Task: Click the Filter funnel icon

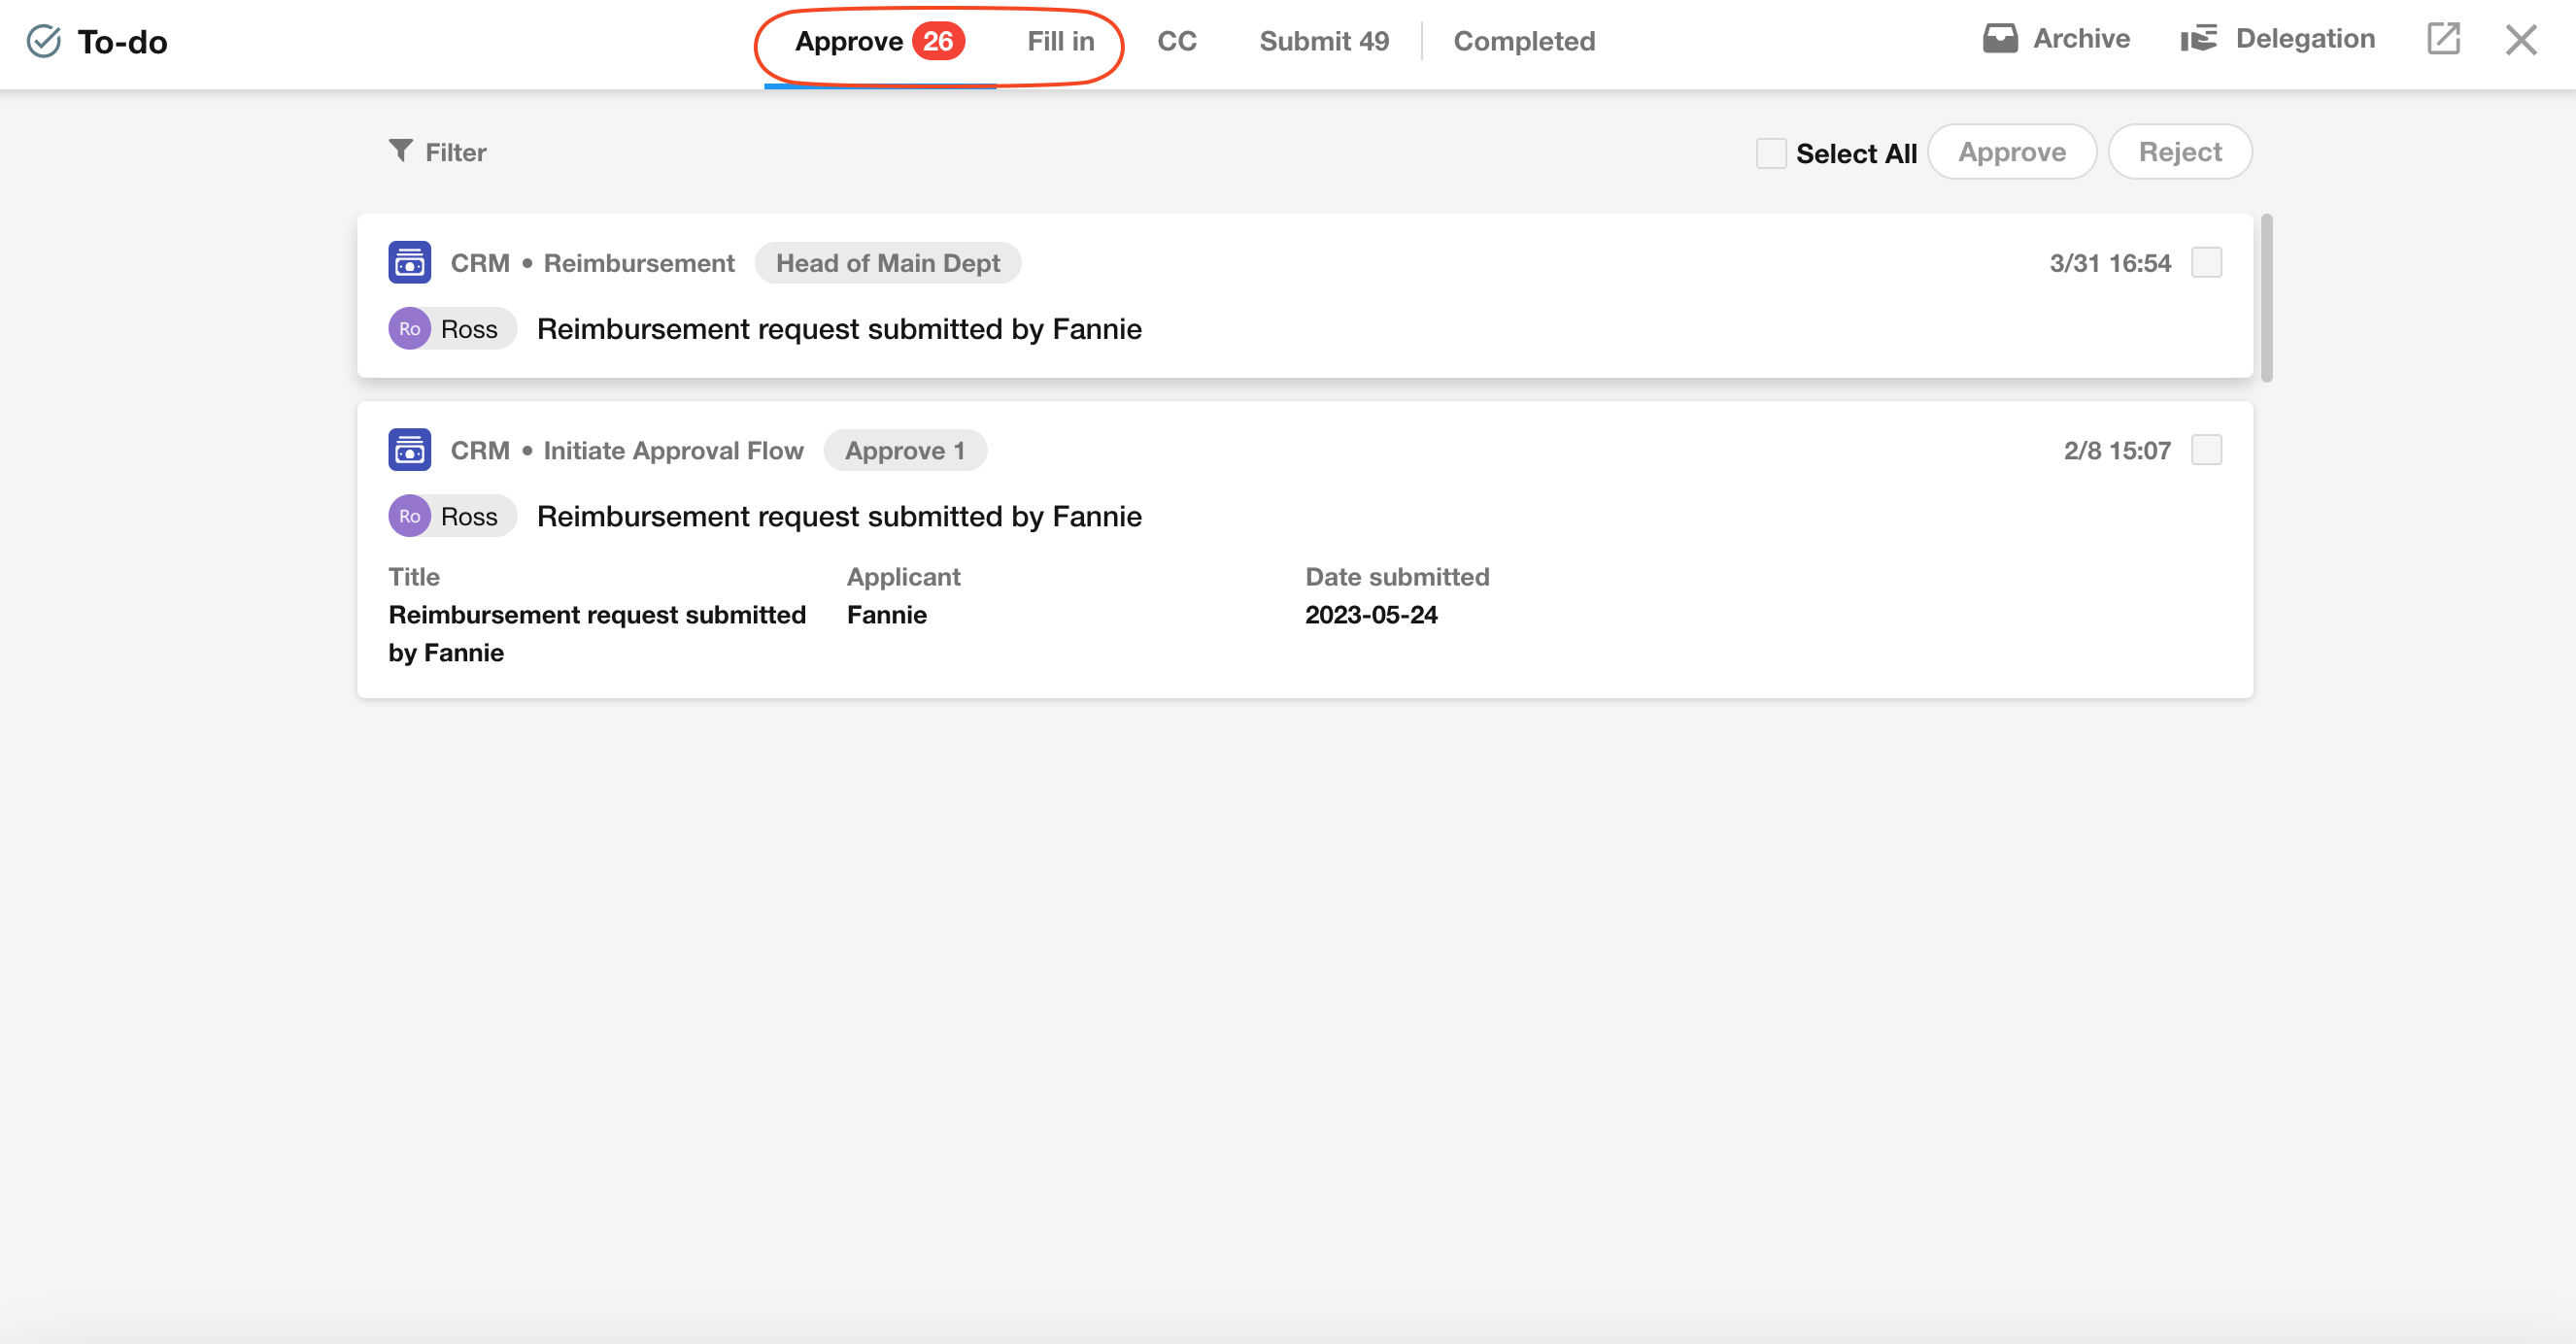Action: tap(401, 151)
